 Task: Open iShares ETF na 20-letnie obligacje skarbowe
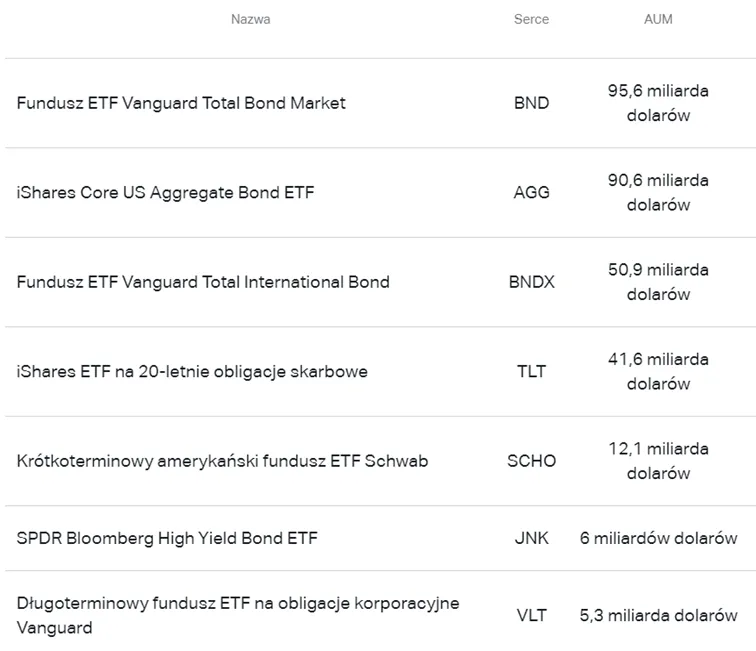[x=192, y=372]
